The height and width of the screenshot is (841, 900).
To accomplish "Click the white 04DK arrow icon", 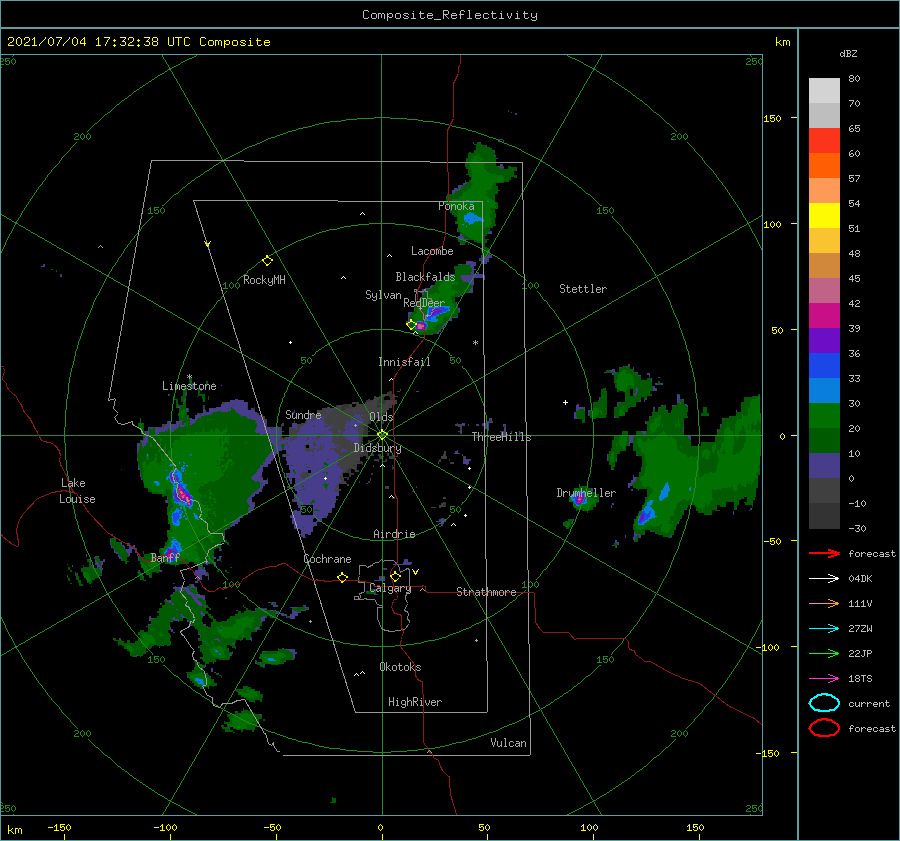I will point(824,578).
